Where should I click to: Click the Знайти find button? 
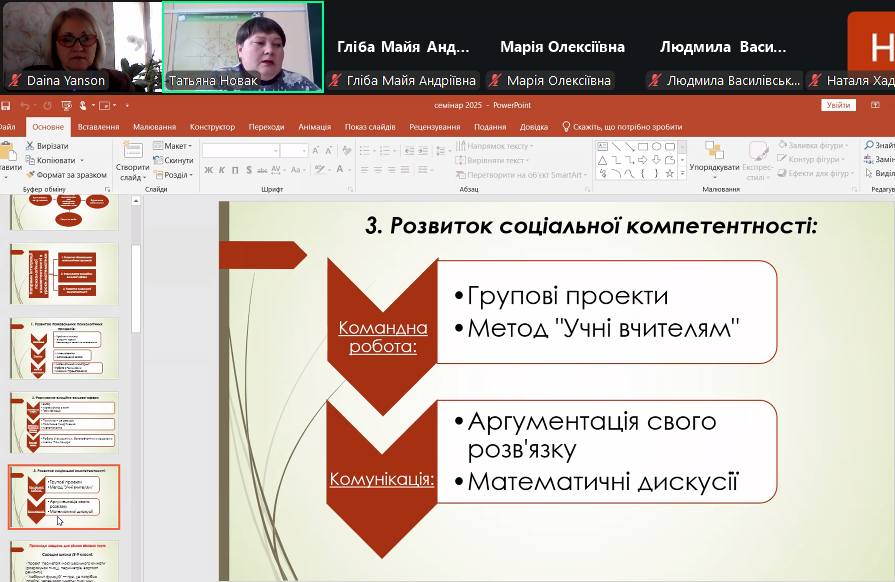coord(877,146)
